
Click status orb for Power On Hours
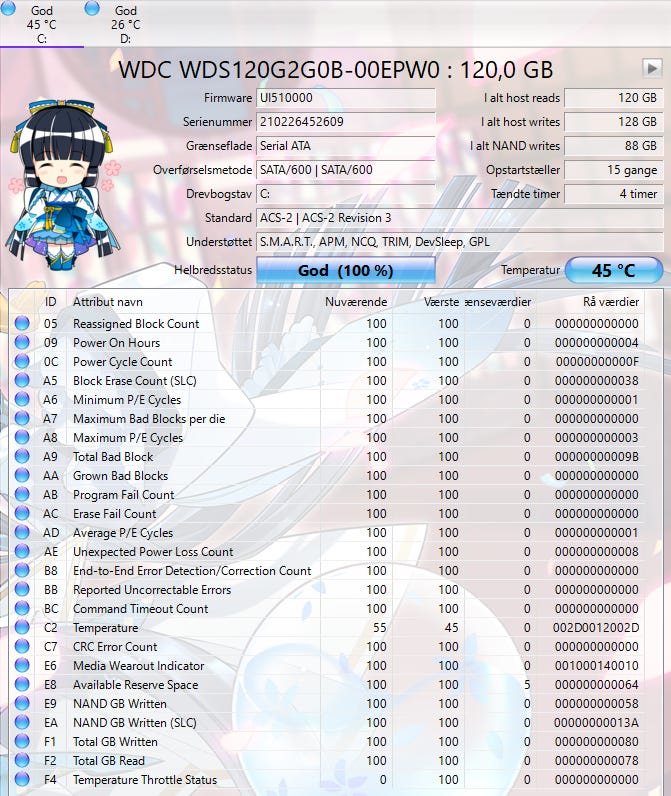pos(22,342)
